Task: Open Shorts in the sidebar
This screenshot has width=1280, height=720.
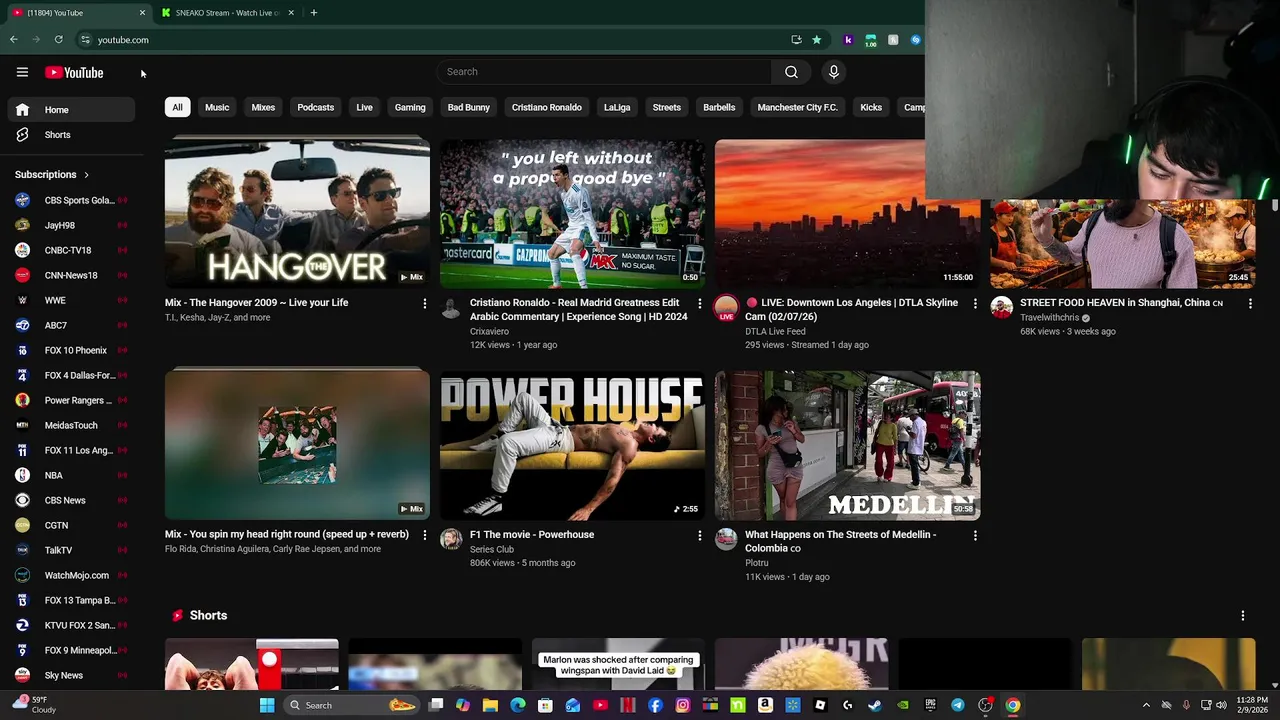Action: [71, 135]
